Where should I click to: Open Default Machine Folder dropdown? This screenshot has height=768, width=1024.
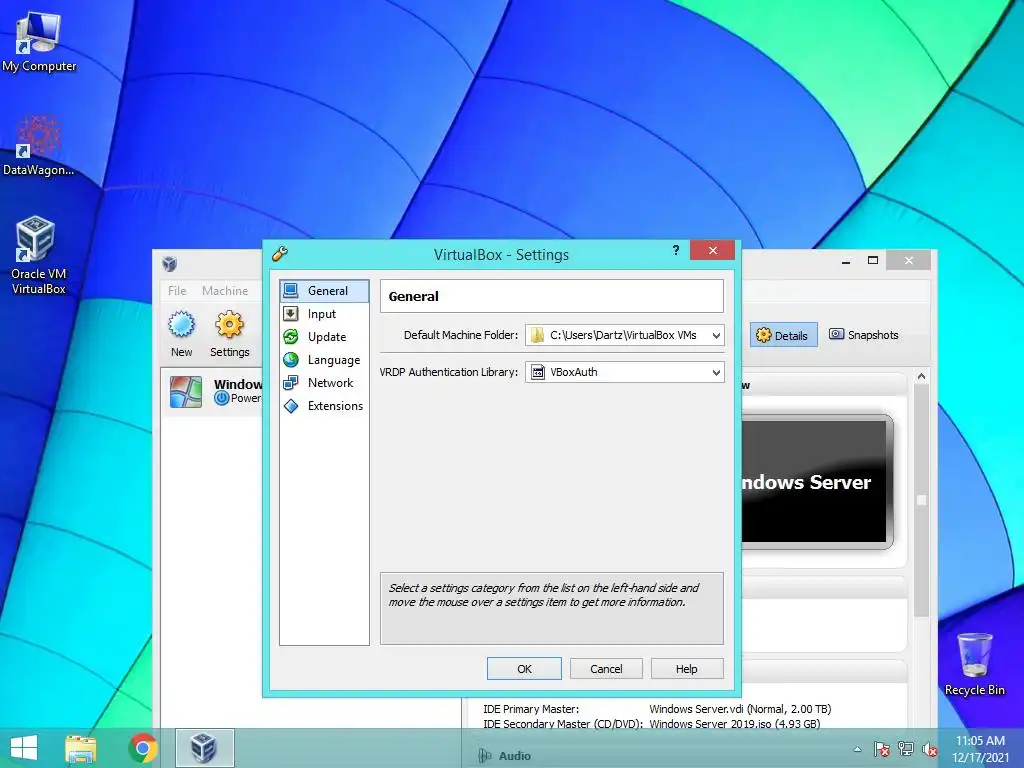point(625,335)
